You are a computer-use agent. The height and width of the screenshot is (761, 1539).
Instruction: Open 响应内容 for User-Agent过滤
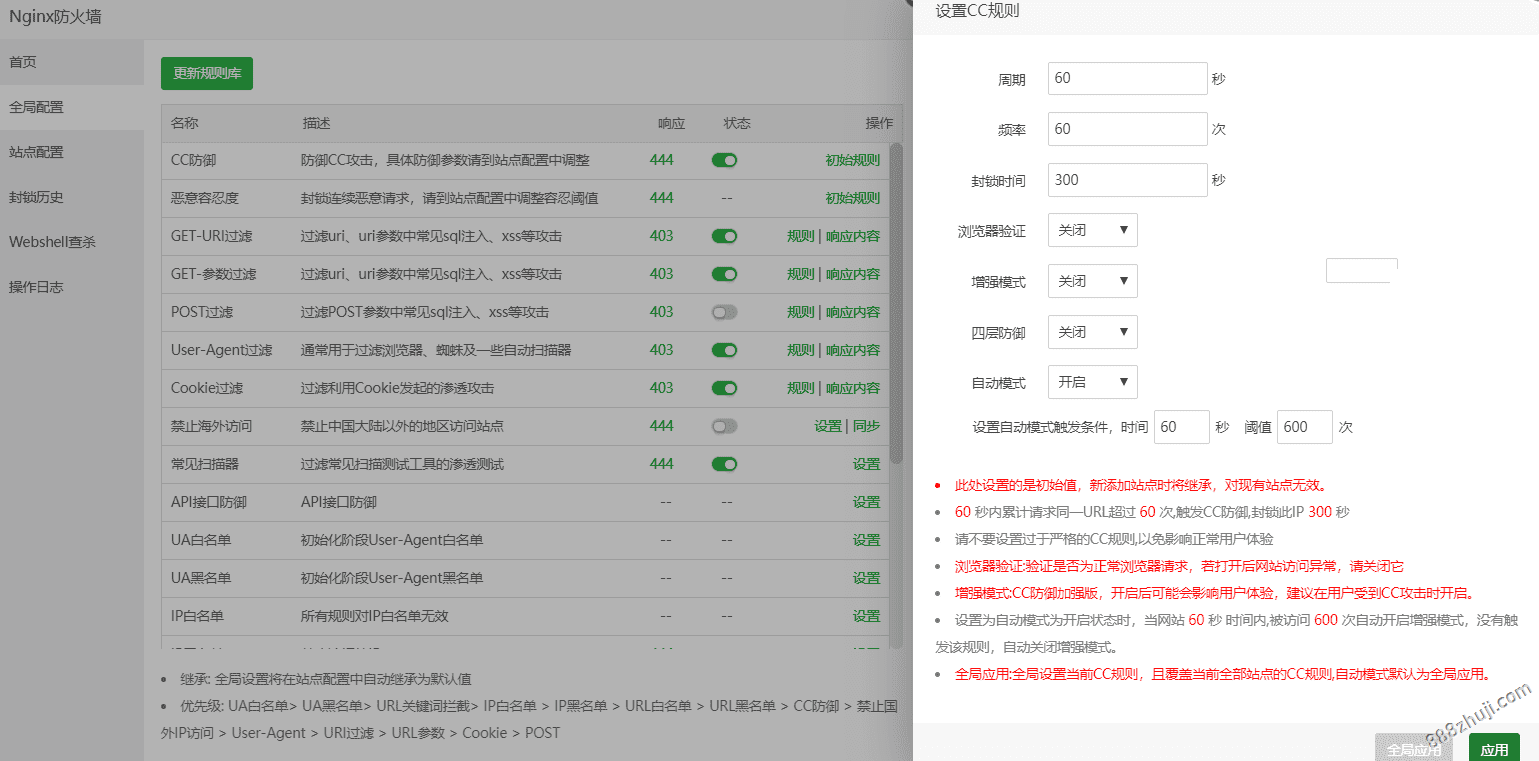(x=853, y=350)
